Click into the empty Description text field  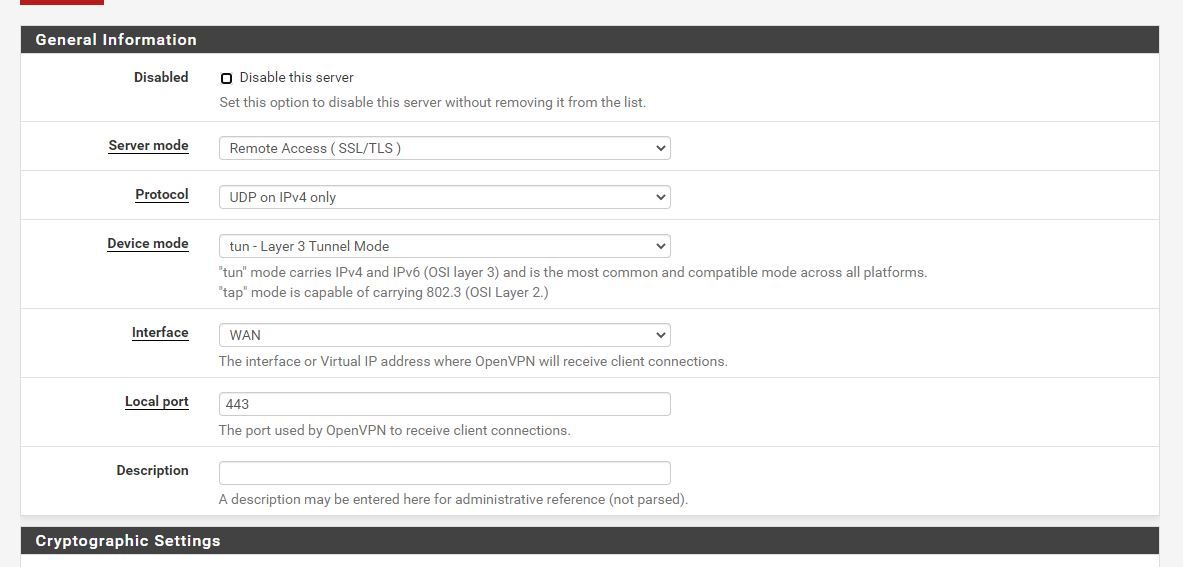444,473
